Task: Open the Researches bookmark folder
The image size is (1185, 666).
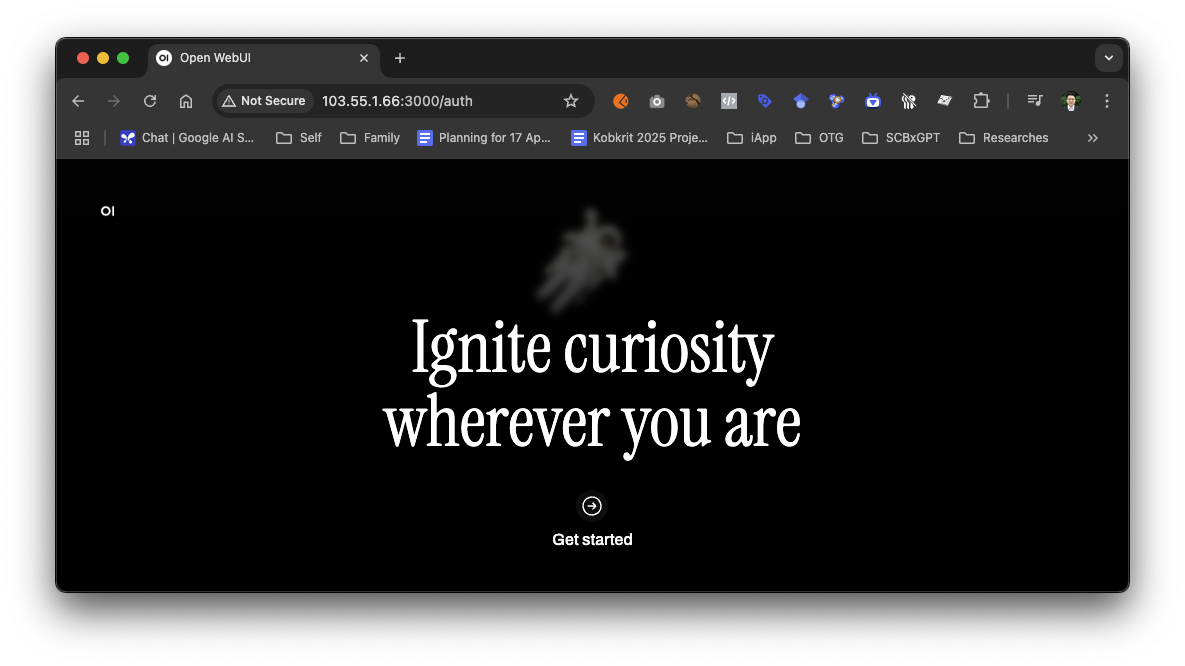Action: tap(1004, 138)
